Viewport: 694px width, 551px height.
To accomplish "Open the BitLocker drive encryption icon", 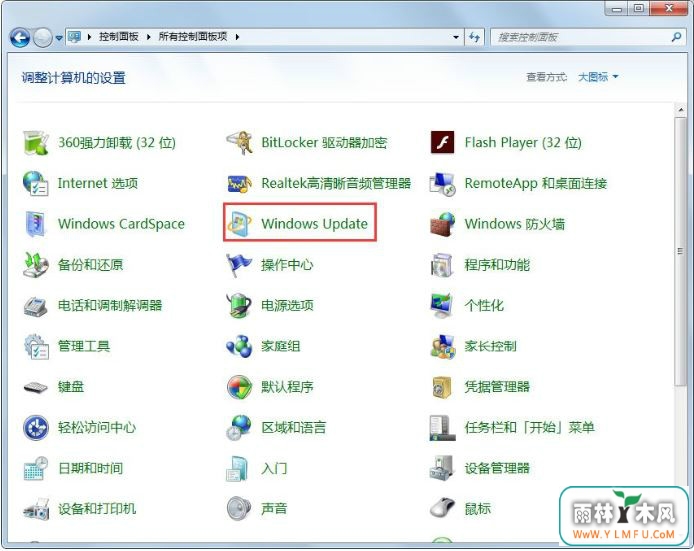I will [239, 143].
